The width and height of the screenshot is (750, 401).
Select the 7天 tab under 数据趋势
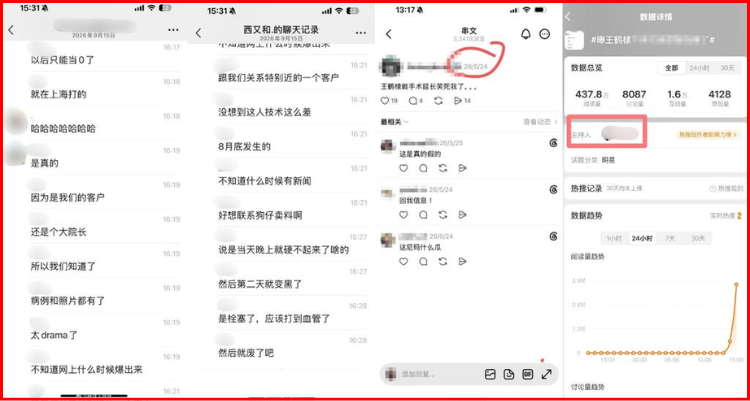coord(670,238)
